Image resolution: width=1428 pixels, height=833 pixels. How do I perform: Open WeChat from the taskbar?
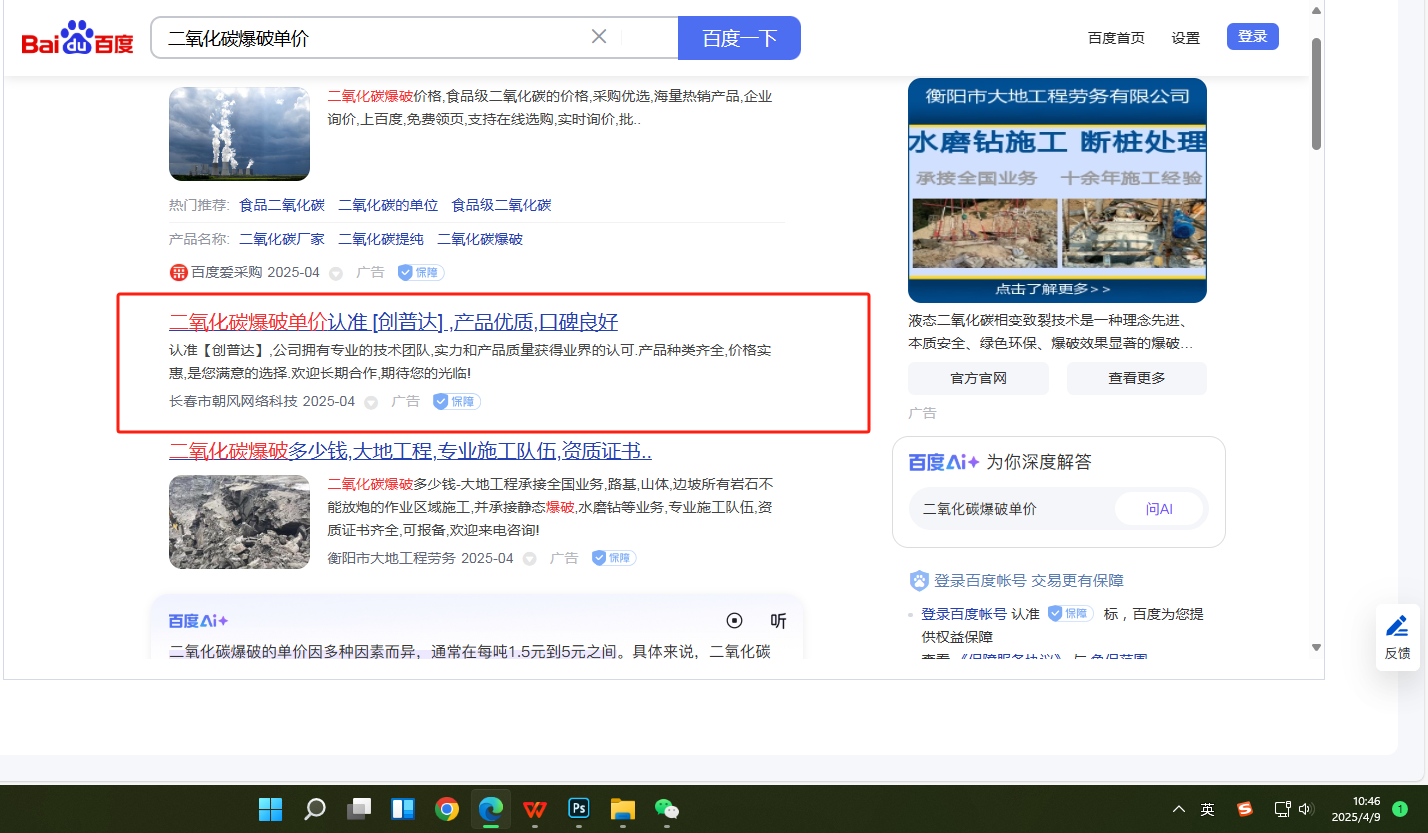coord(666,808)
